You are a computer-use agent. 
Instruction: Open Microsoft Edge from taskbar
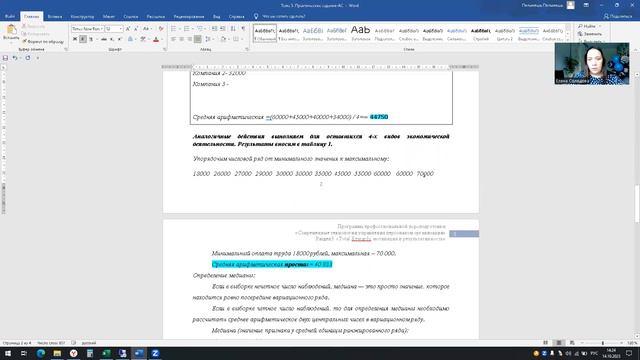pos(41,353)
